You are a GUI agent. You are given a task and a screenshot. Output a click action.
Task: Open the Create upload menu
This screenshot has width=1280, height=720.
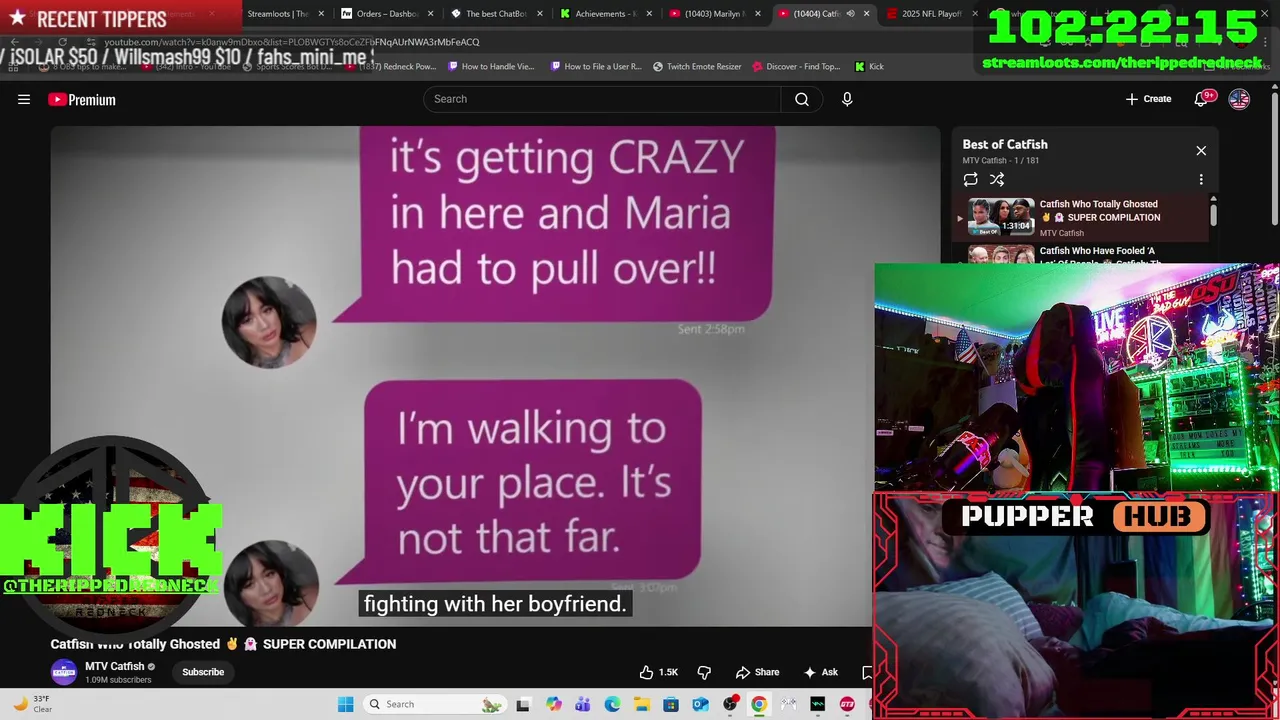[x=1148, y=99]
